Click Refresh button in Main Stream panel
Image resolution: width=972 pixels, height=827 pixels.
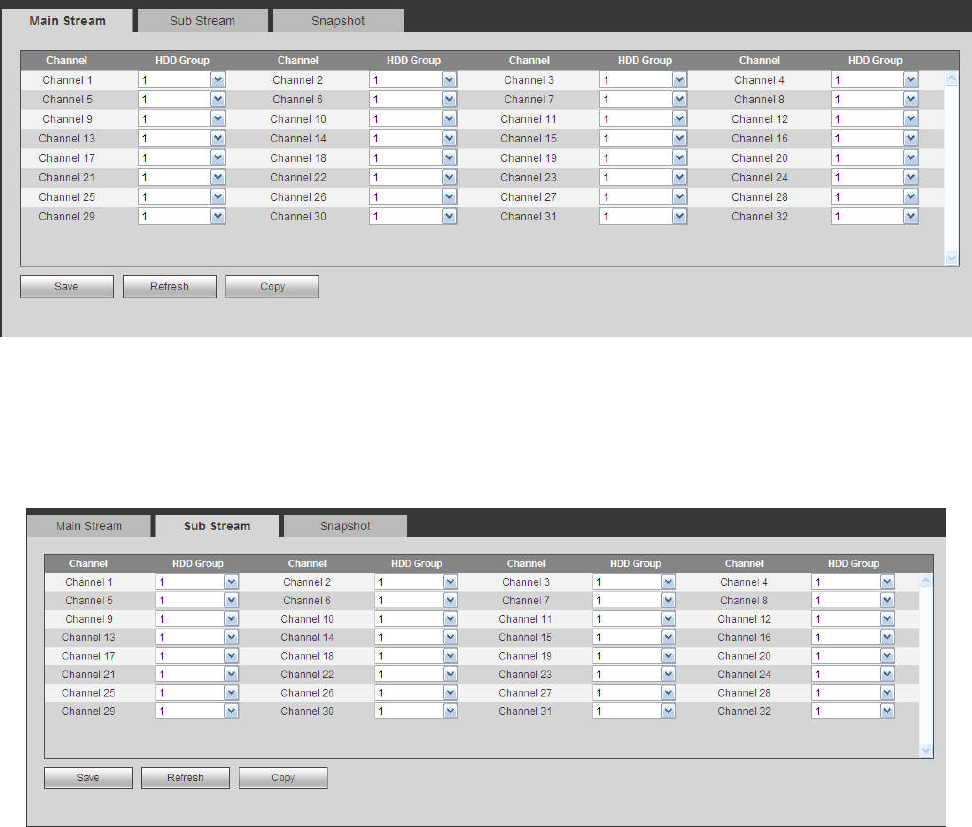(170, 286)
